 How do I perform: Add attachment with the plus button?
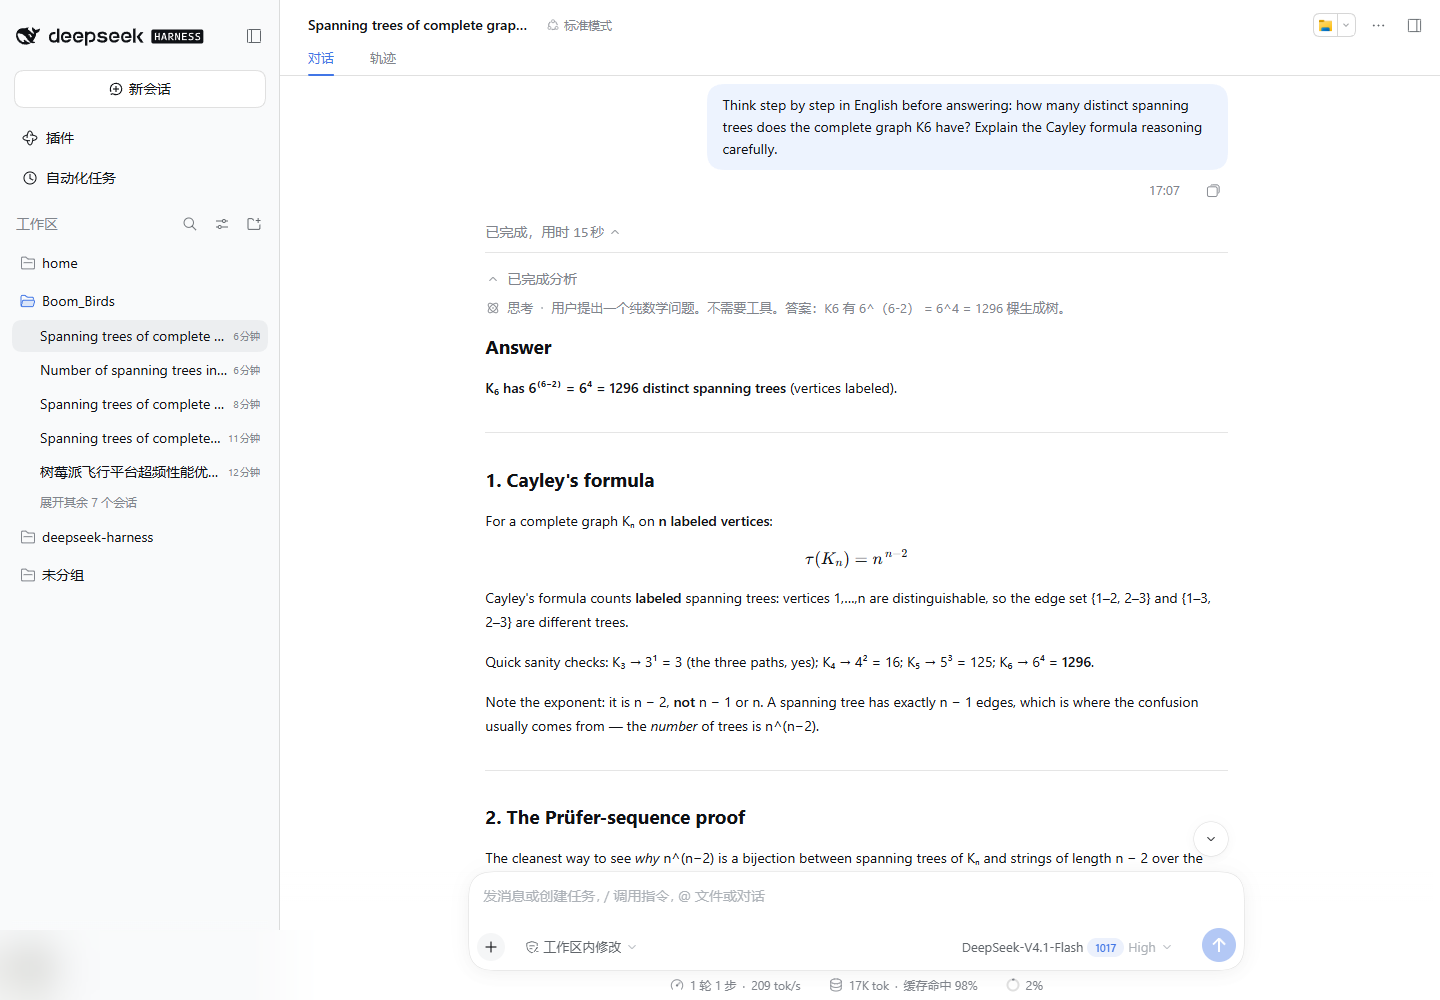(491, 947)
